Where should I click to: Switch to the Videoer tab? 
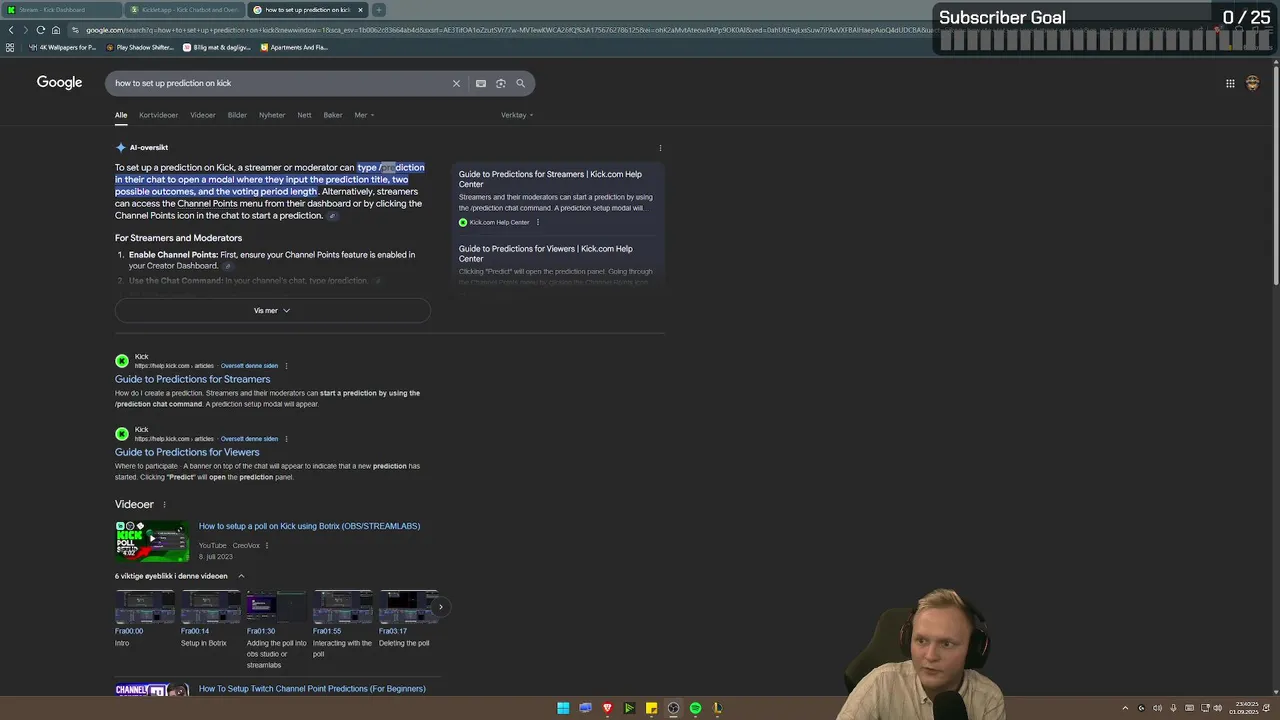coord(203,115)
